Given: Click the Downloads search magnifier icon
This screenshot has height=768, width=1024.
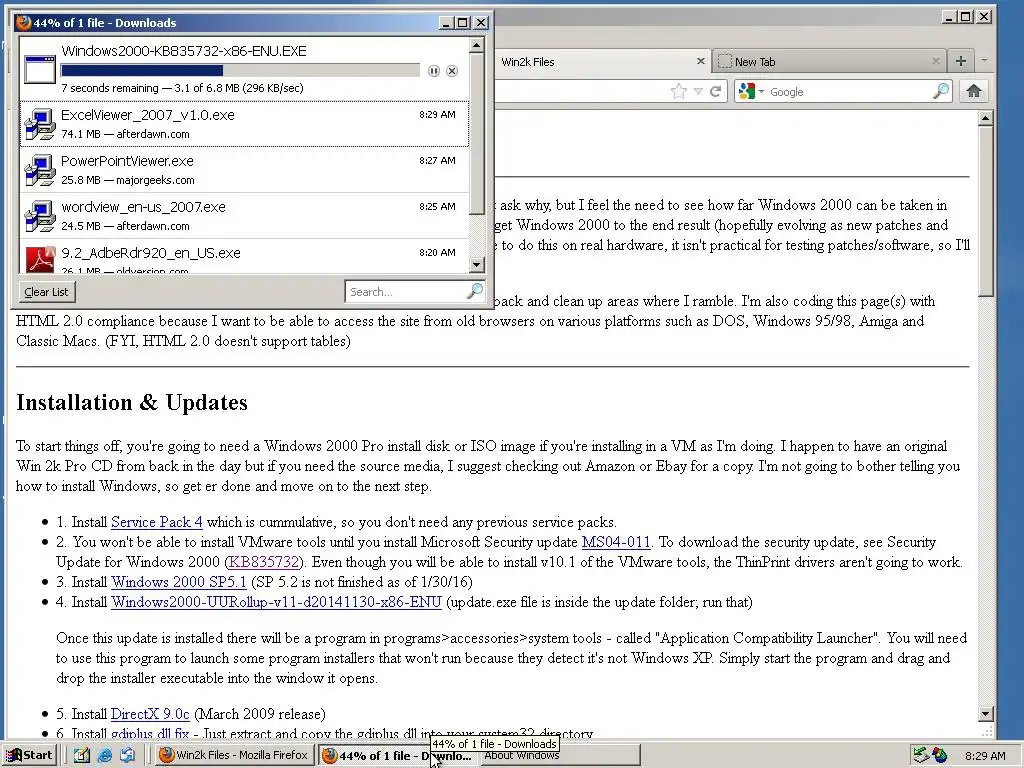Looking at the screenshot, I should [x=475, y=291].
